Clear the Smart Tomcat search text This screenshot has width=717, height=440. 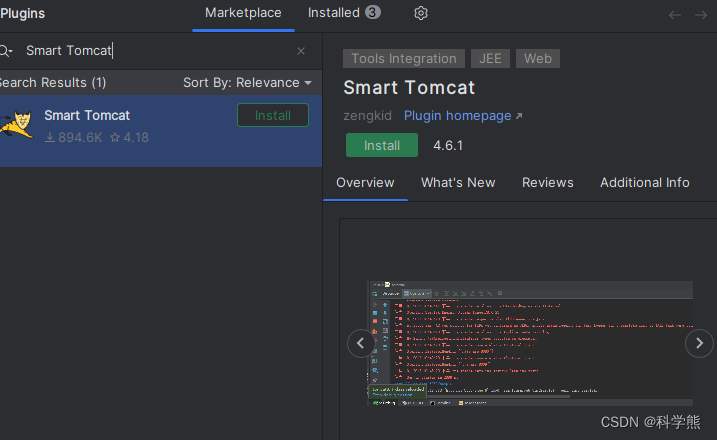300,51
